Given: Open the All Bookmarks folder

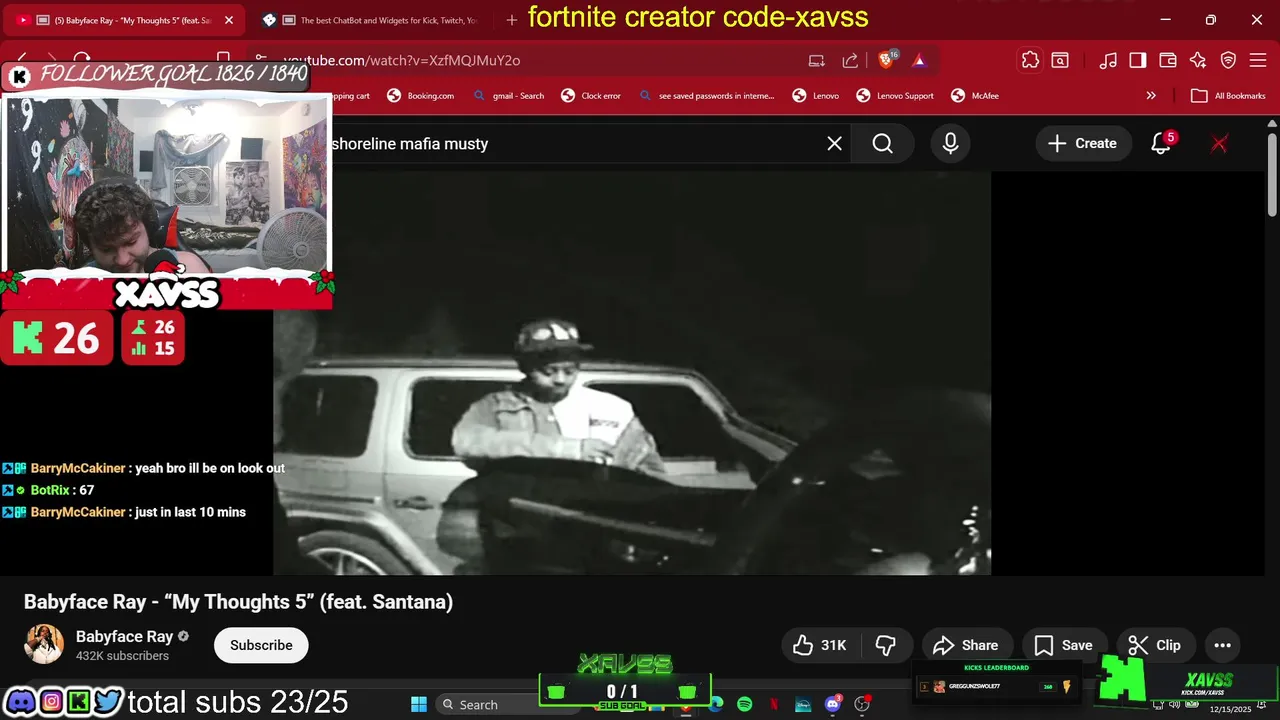Looking at the screenshot, I should point(1228,96).
